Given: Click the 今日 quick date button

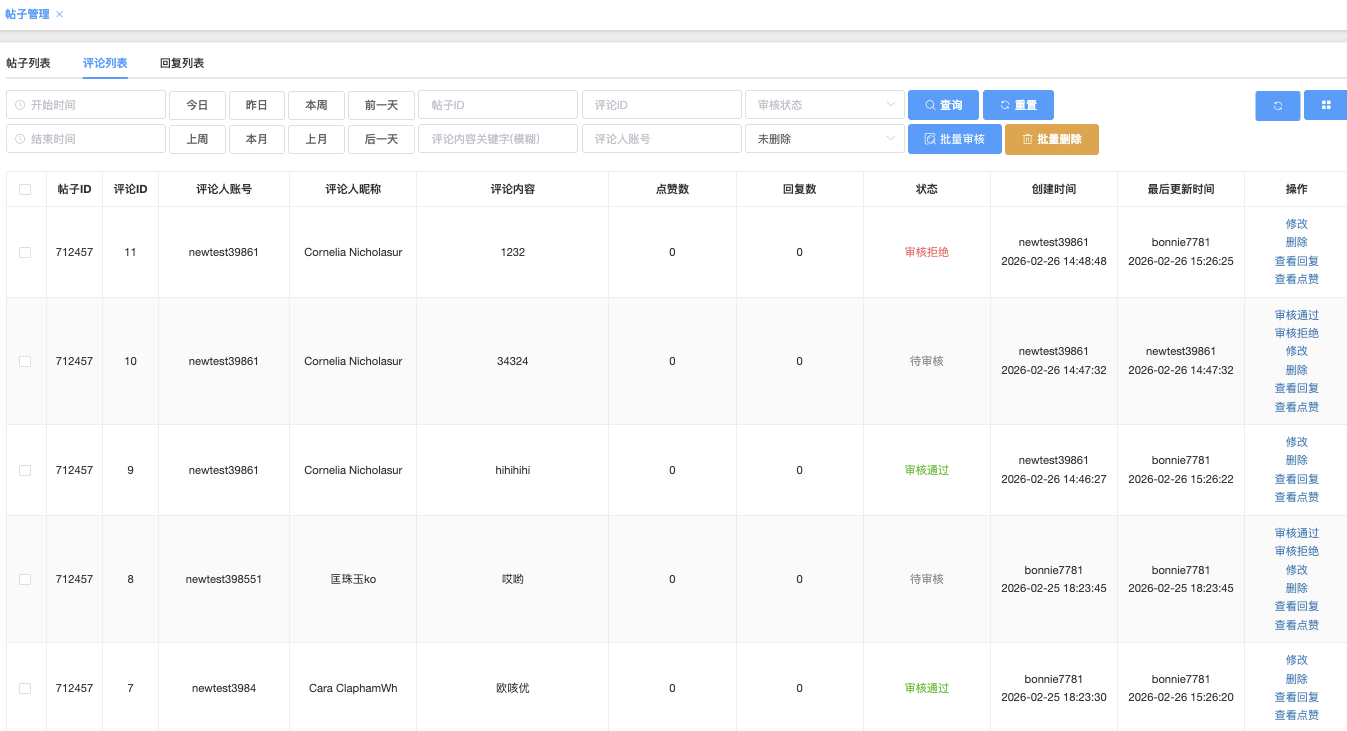Looking at the screenshot, I should [x=197, y=105].
